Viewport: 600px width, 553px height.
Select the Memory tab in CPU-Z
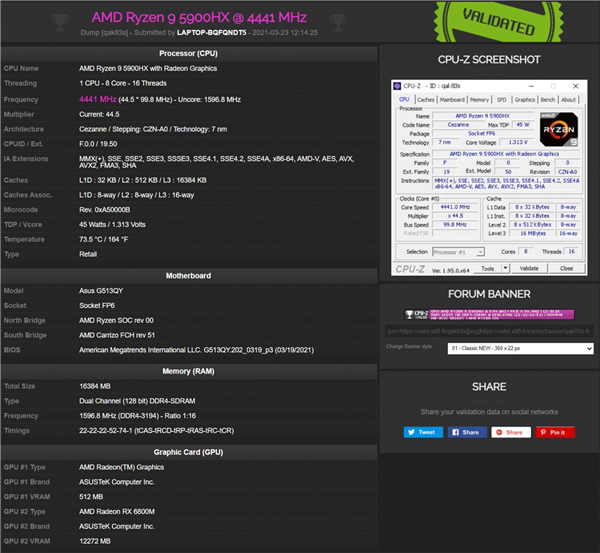[479, 100]
